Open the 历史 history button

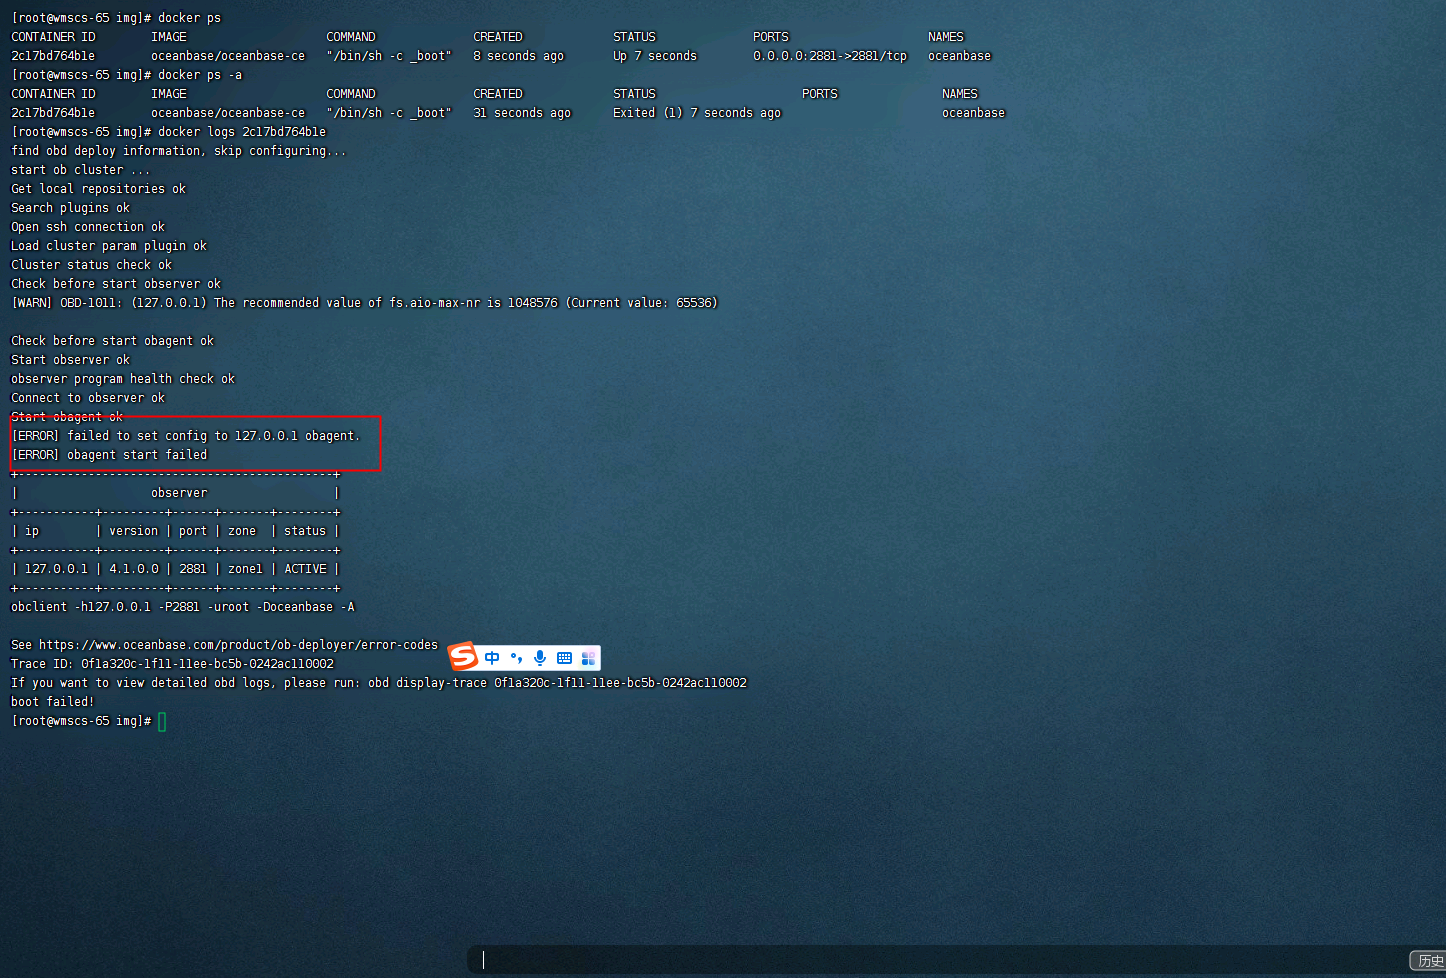[x=1429, y=961]
